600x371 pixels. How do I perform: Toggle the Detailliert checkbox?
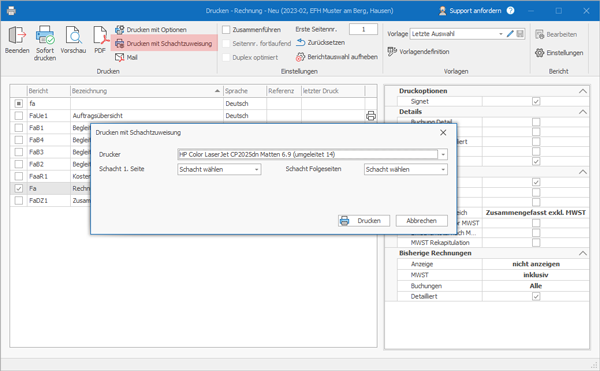[536, 296]
